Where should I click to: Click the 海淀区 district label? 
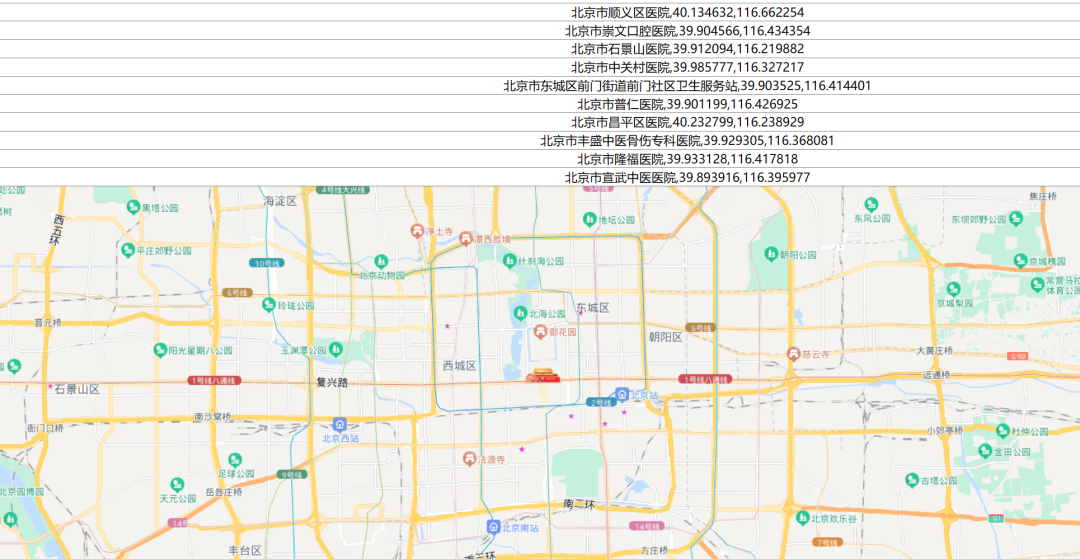(280, 201)
